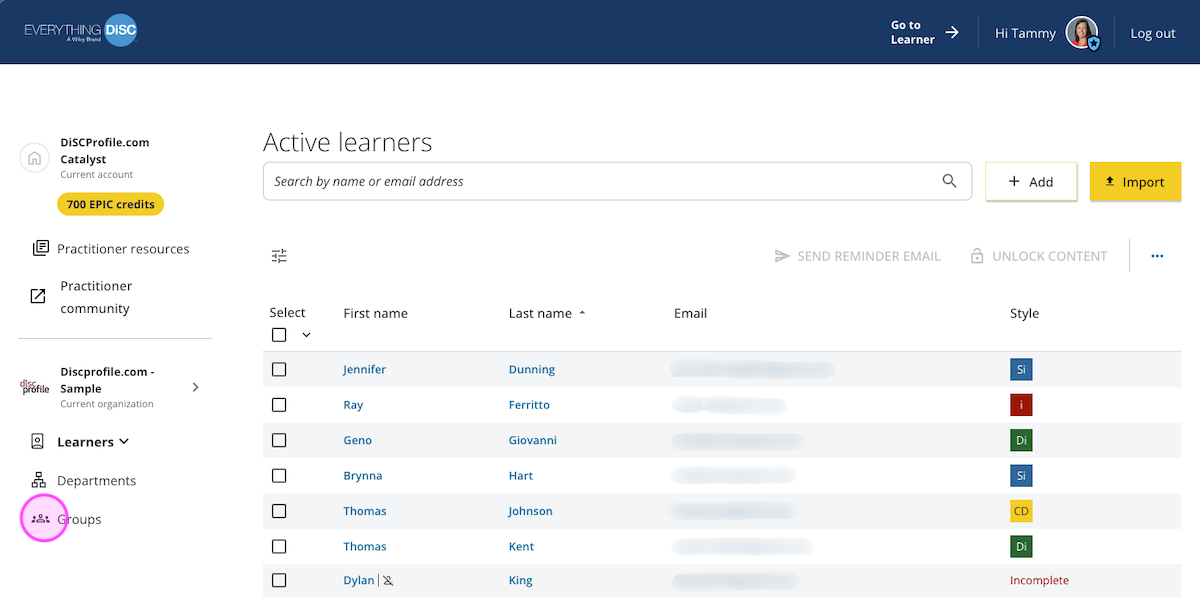Click the Incomplete status for Dylan King
The image size is (1200, 598).
(x=1039, y=580)
